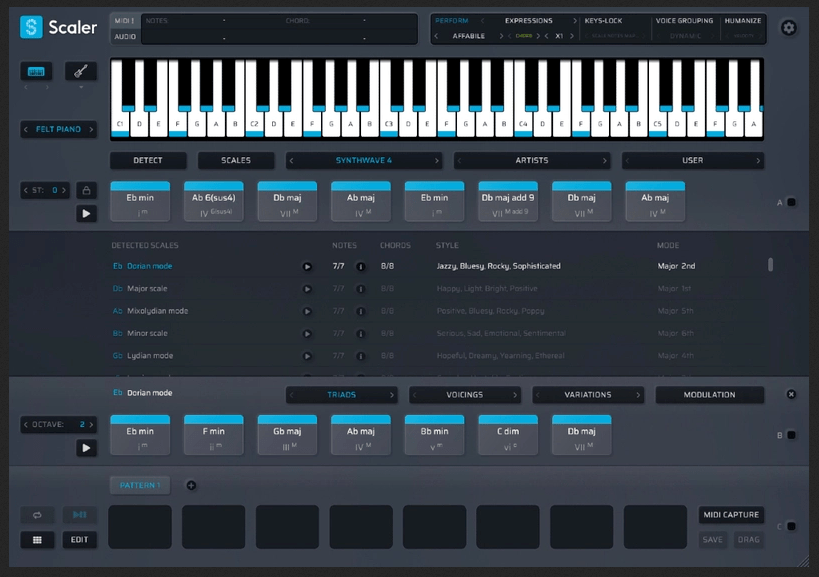Screen dimensions: 819x577
Task: Open next option after TRIADS
Action: (391, 395)
